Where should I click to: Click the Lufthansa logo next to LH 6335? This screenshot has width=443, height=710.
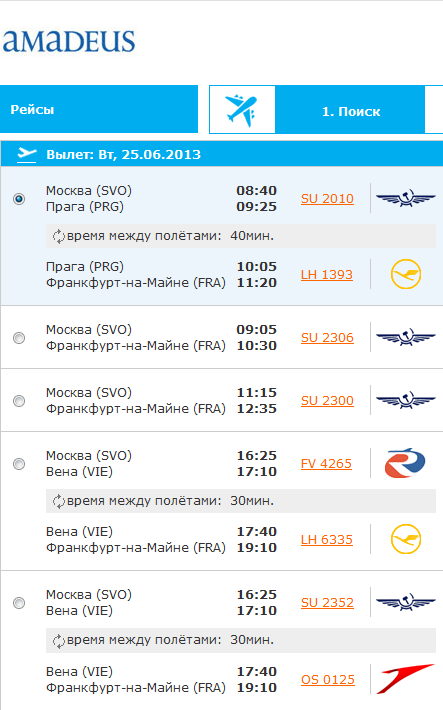406,539
